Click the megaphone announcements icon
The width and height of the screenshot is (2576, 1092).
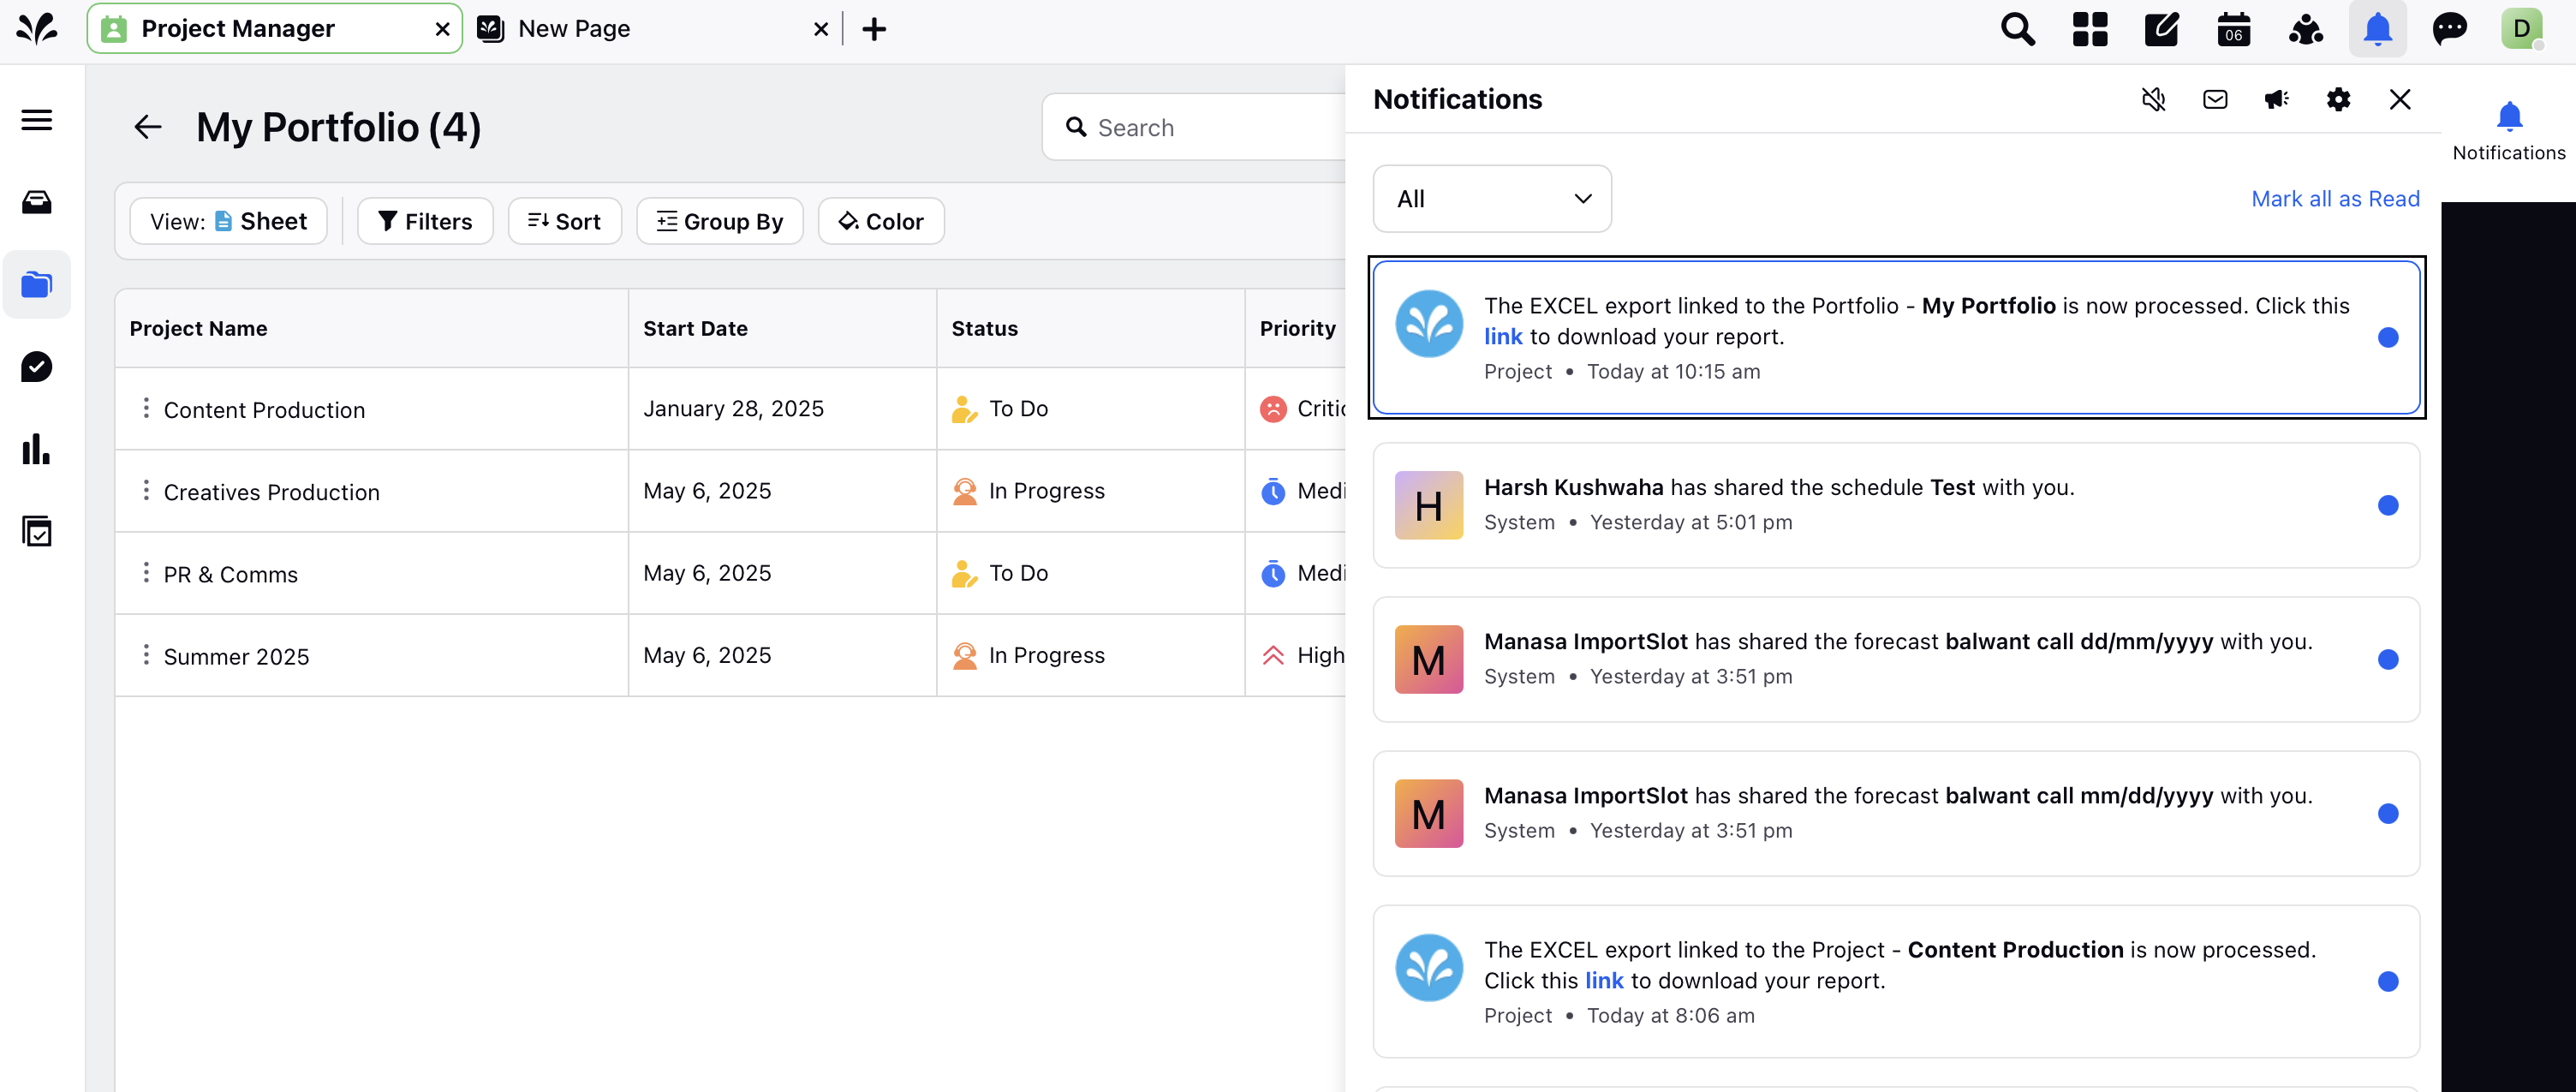coord(2277,99)
